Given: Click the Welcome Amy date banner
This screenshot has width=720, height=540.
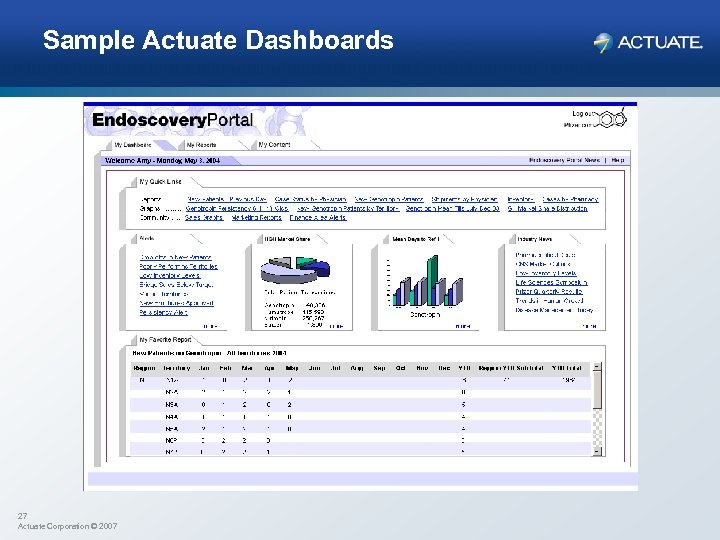Looking at the screenshot, I should pyautogui.click(x=163, y=160).
